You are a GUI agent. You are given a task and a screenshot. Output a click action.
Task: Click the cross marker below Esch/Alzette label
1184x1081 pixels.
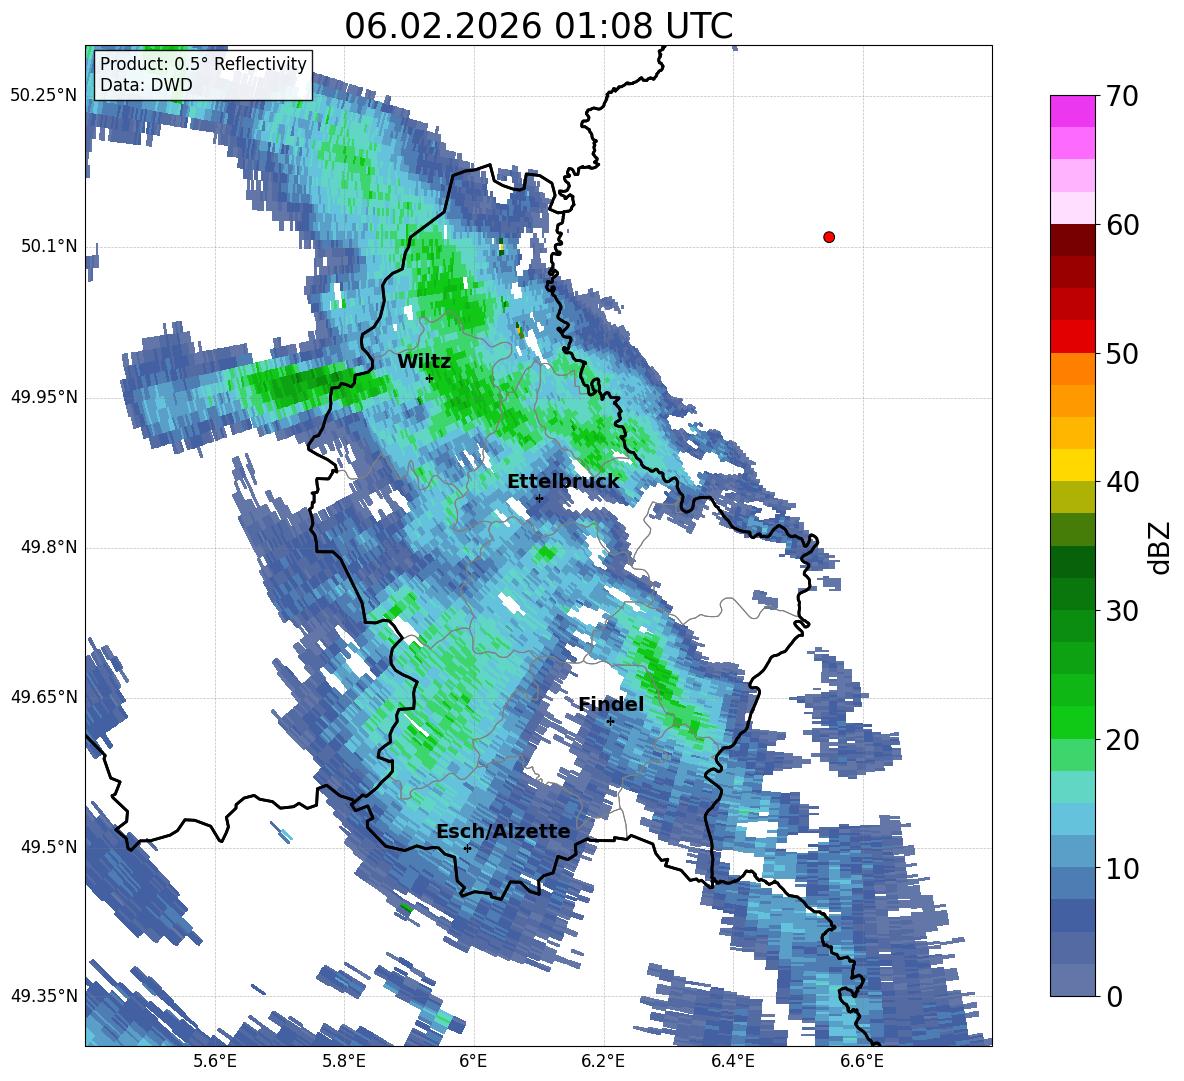467,848
